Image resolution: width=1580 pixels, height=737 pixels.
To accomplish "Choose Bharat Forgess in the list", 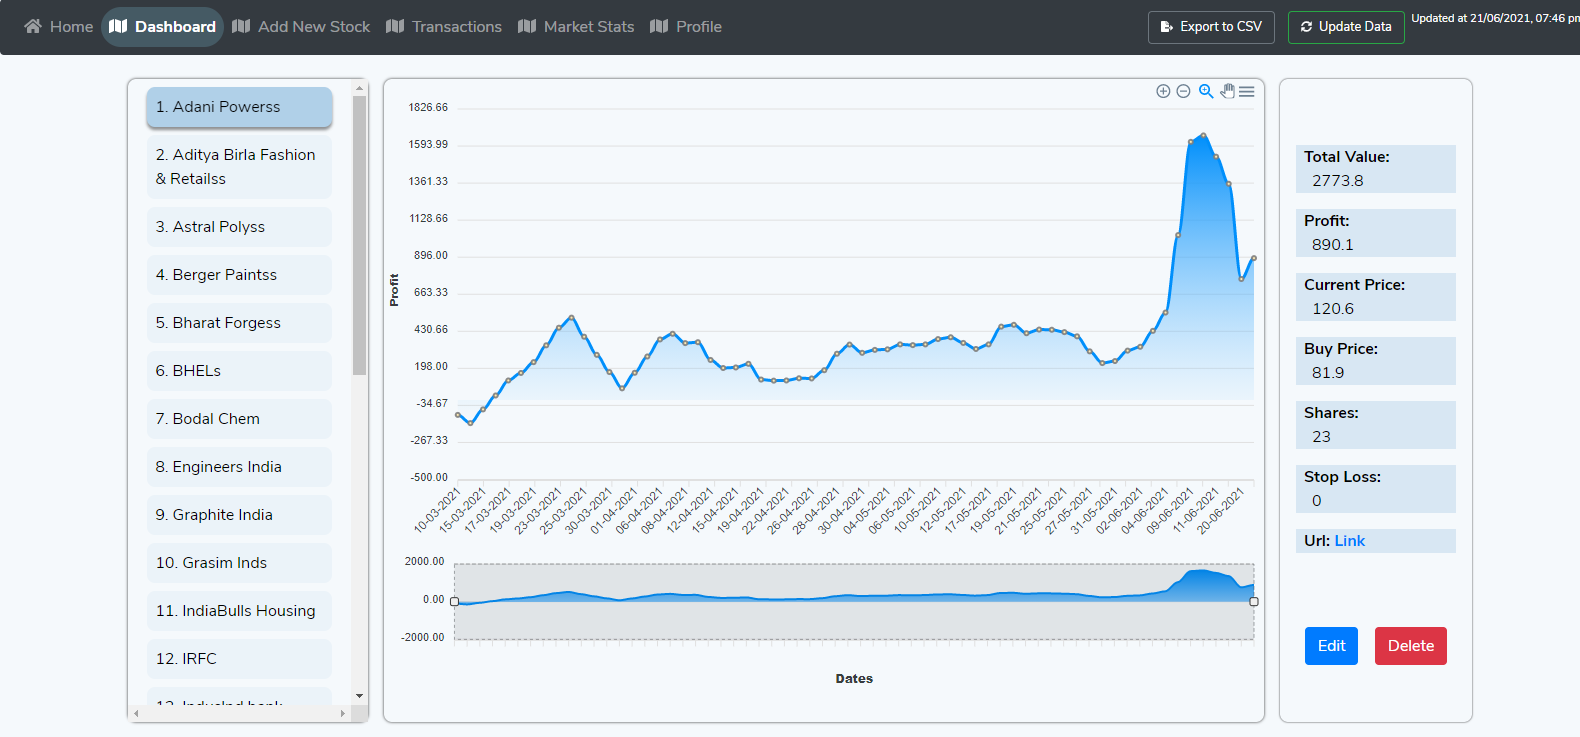I will (x=239, y=323).
